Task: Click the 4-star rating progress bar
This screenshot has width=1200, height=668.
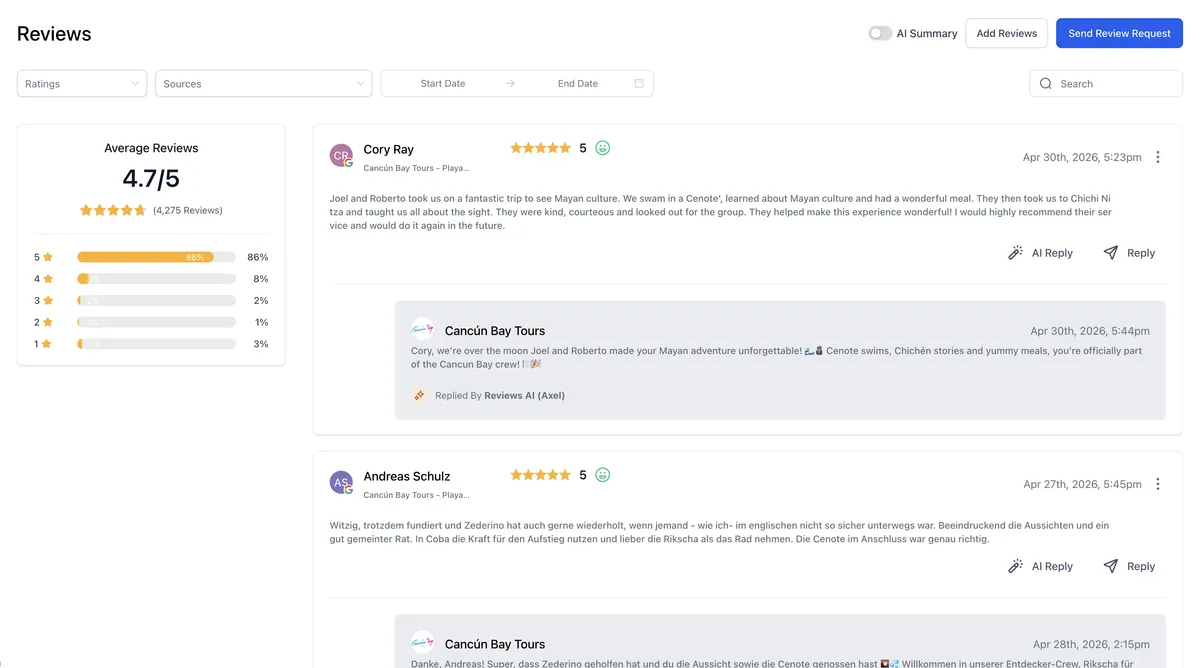Action: [x=156, y=279]
